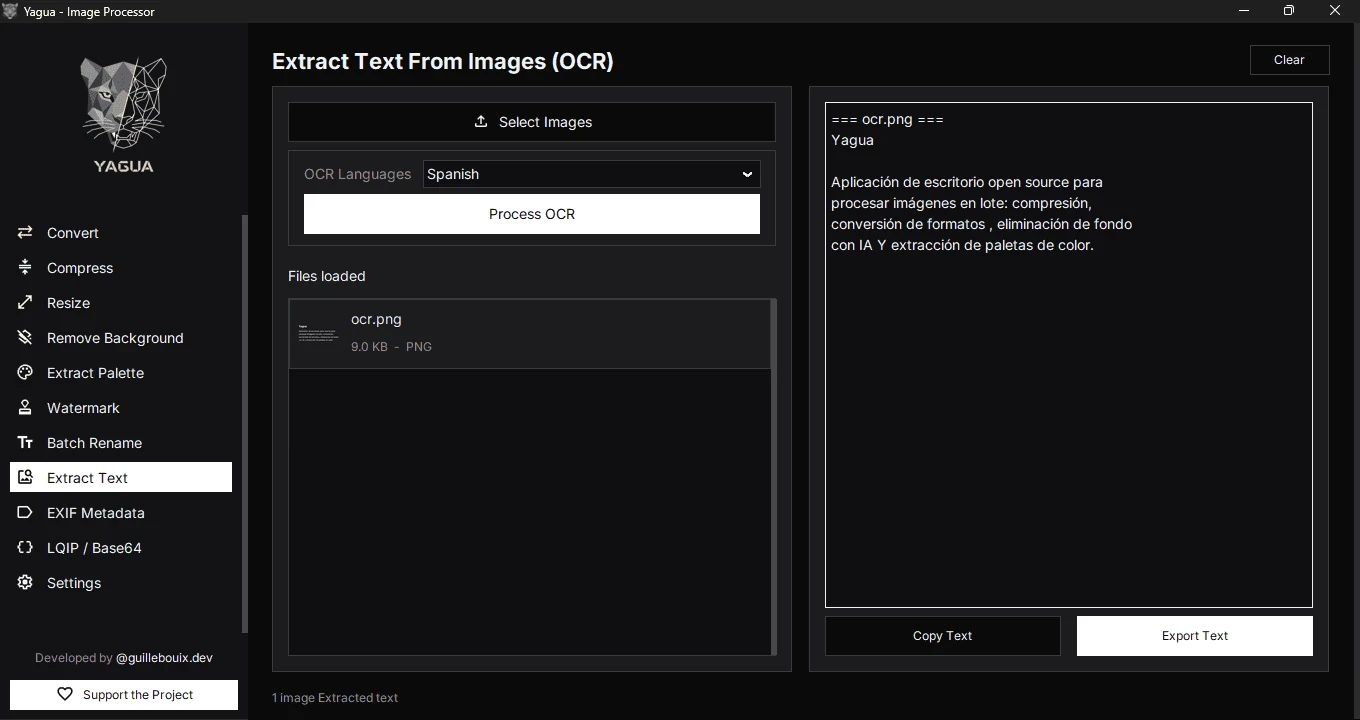Switch to Remove Background section
The width and height of the screenshot is (1360, 720).
click(121, 338)
